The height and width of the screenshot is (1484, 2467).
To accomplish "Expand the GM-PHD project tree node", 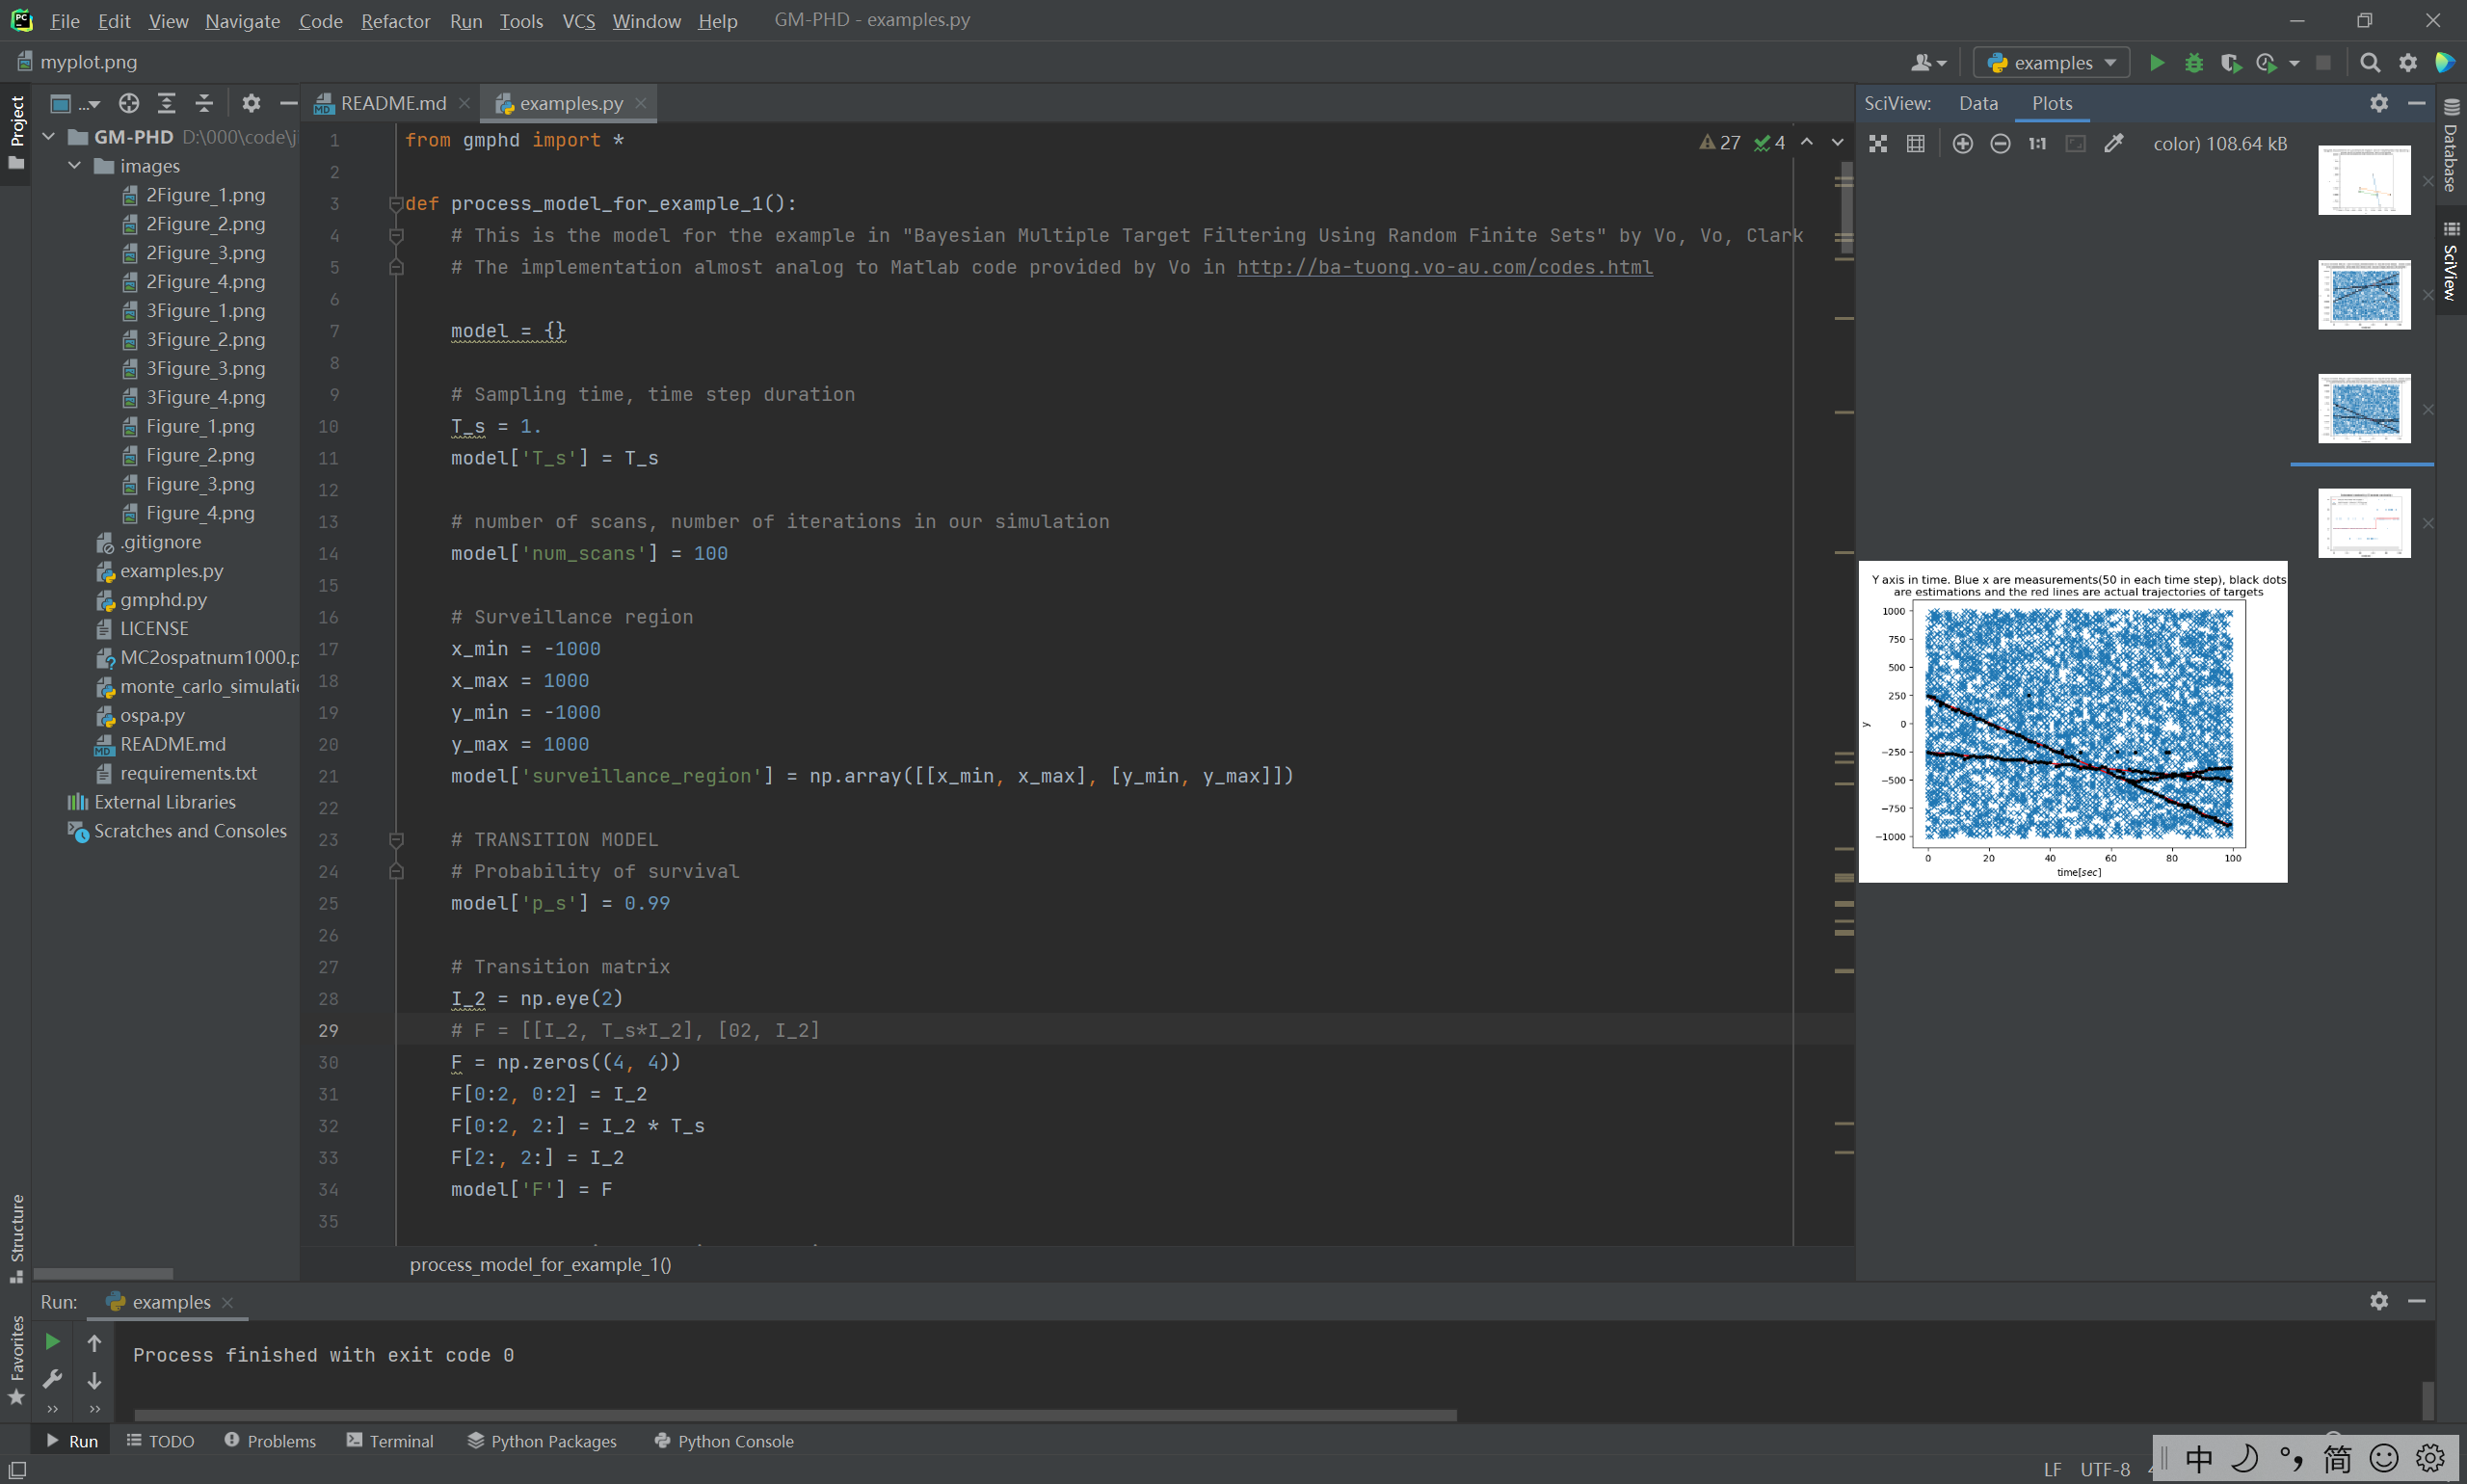I will point(39,138).
